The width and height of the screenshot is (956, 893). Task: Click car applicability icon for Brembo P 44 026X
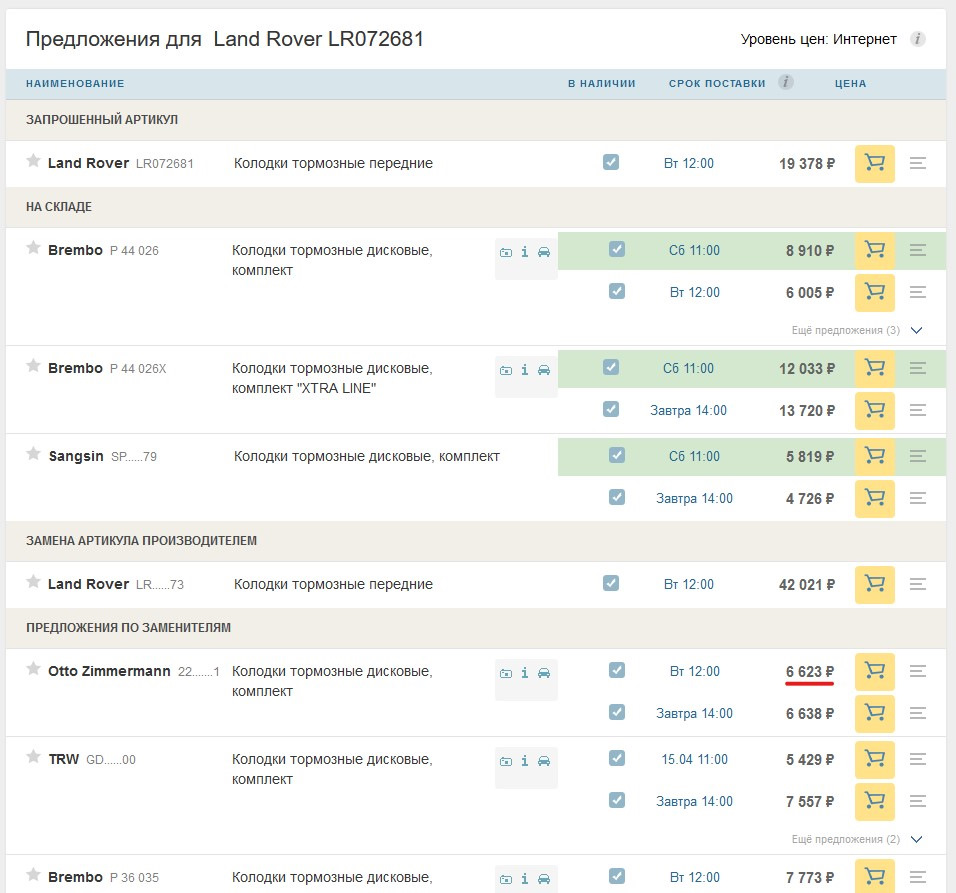pos(543,370)
